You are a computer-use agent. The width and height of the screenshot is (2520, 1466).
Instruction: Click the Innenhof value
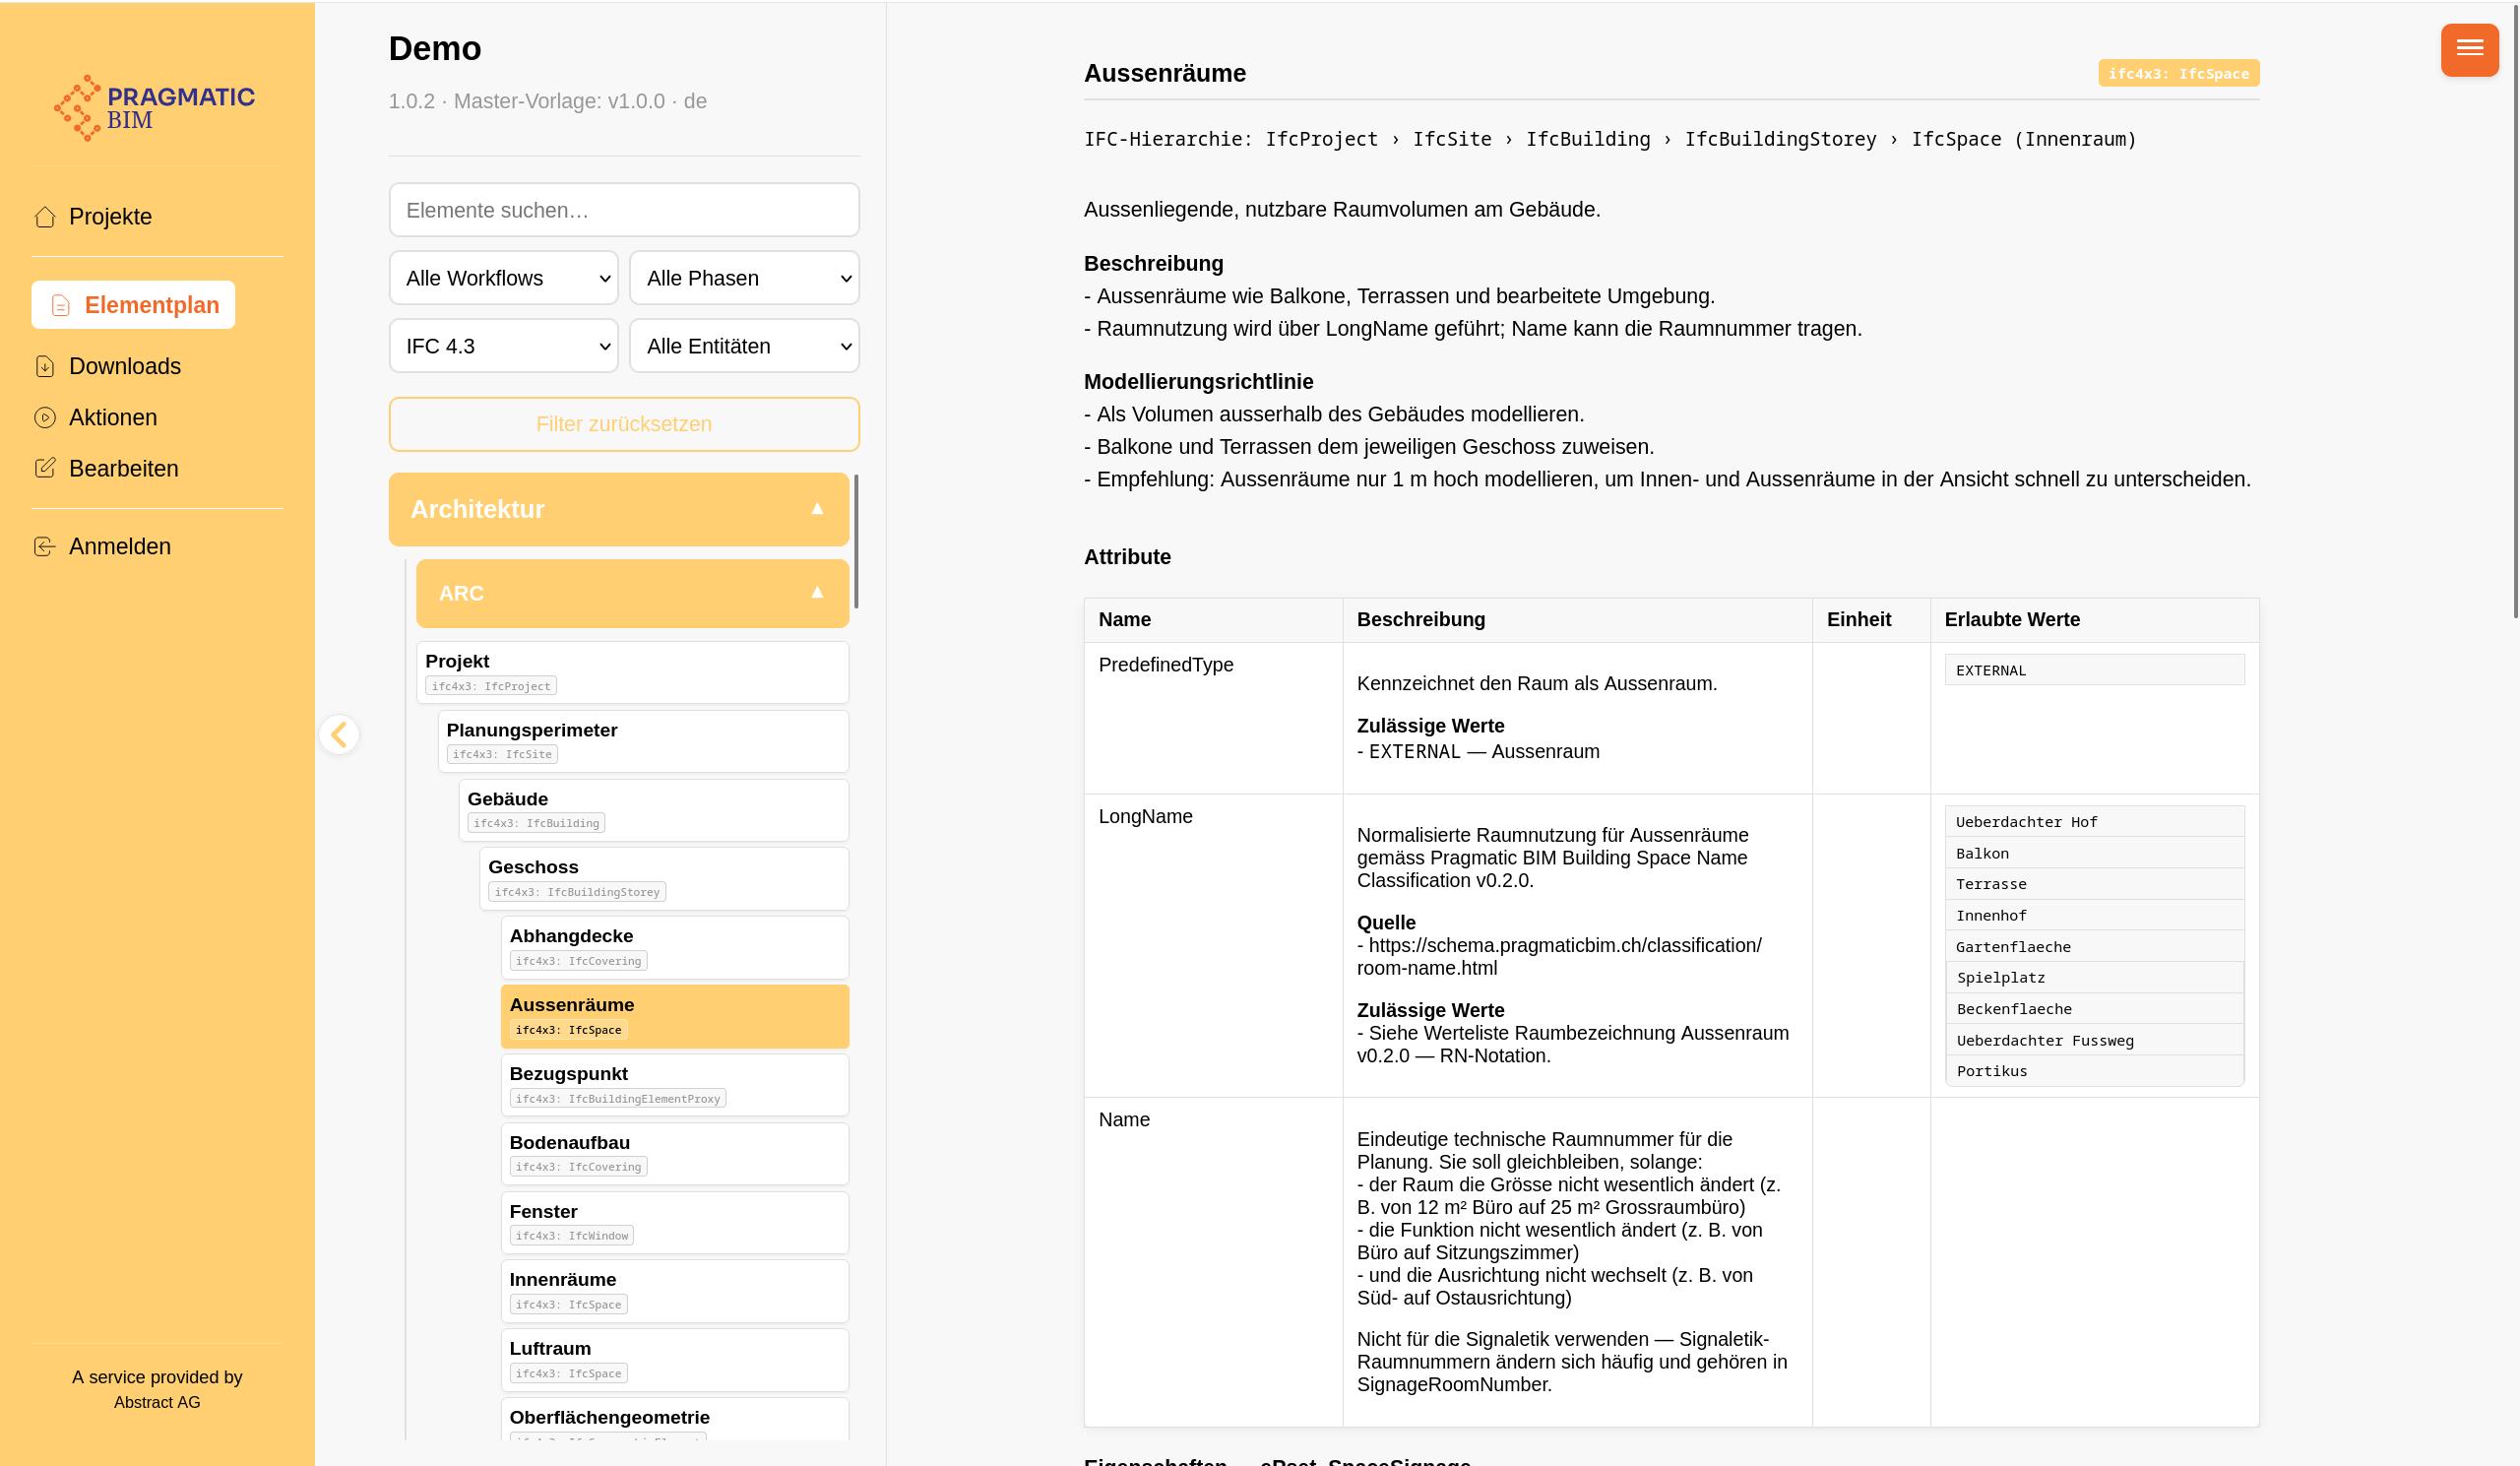2094,915
